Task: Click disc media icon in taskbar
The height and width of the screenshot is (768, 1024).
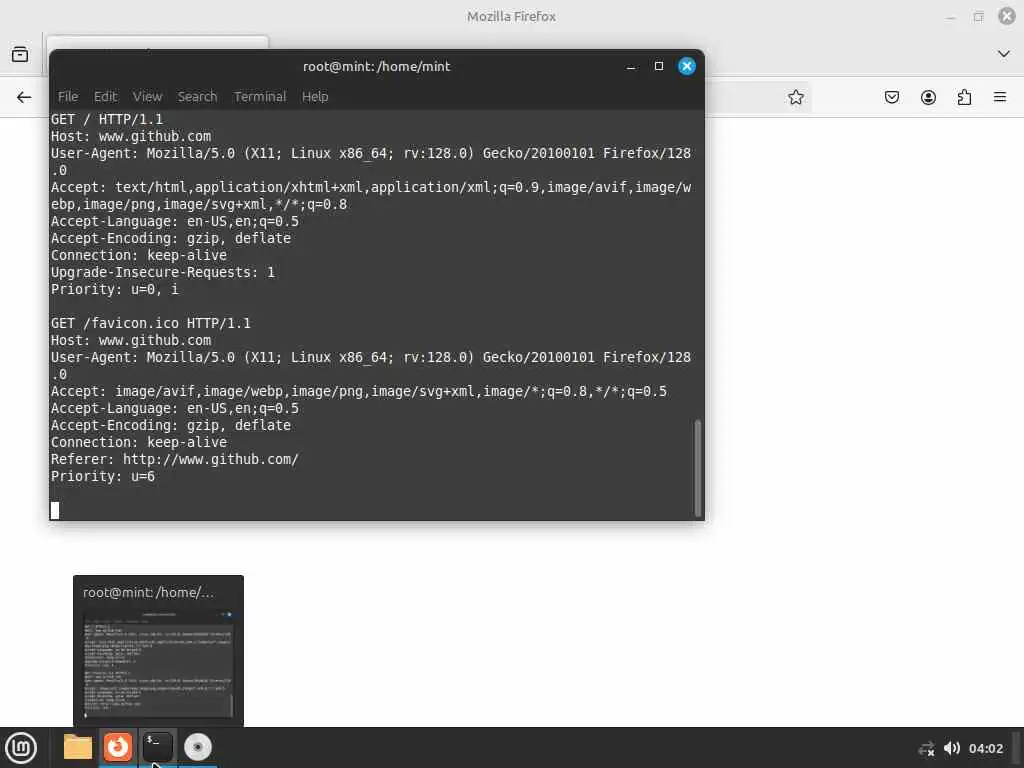Action: 198,747
